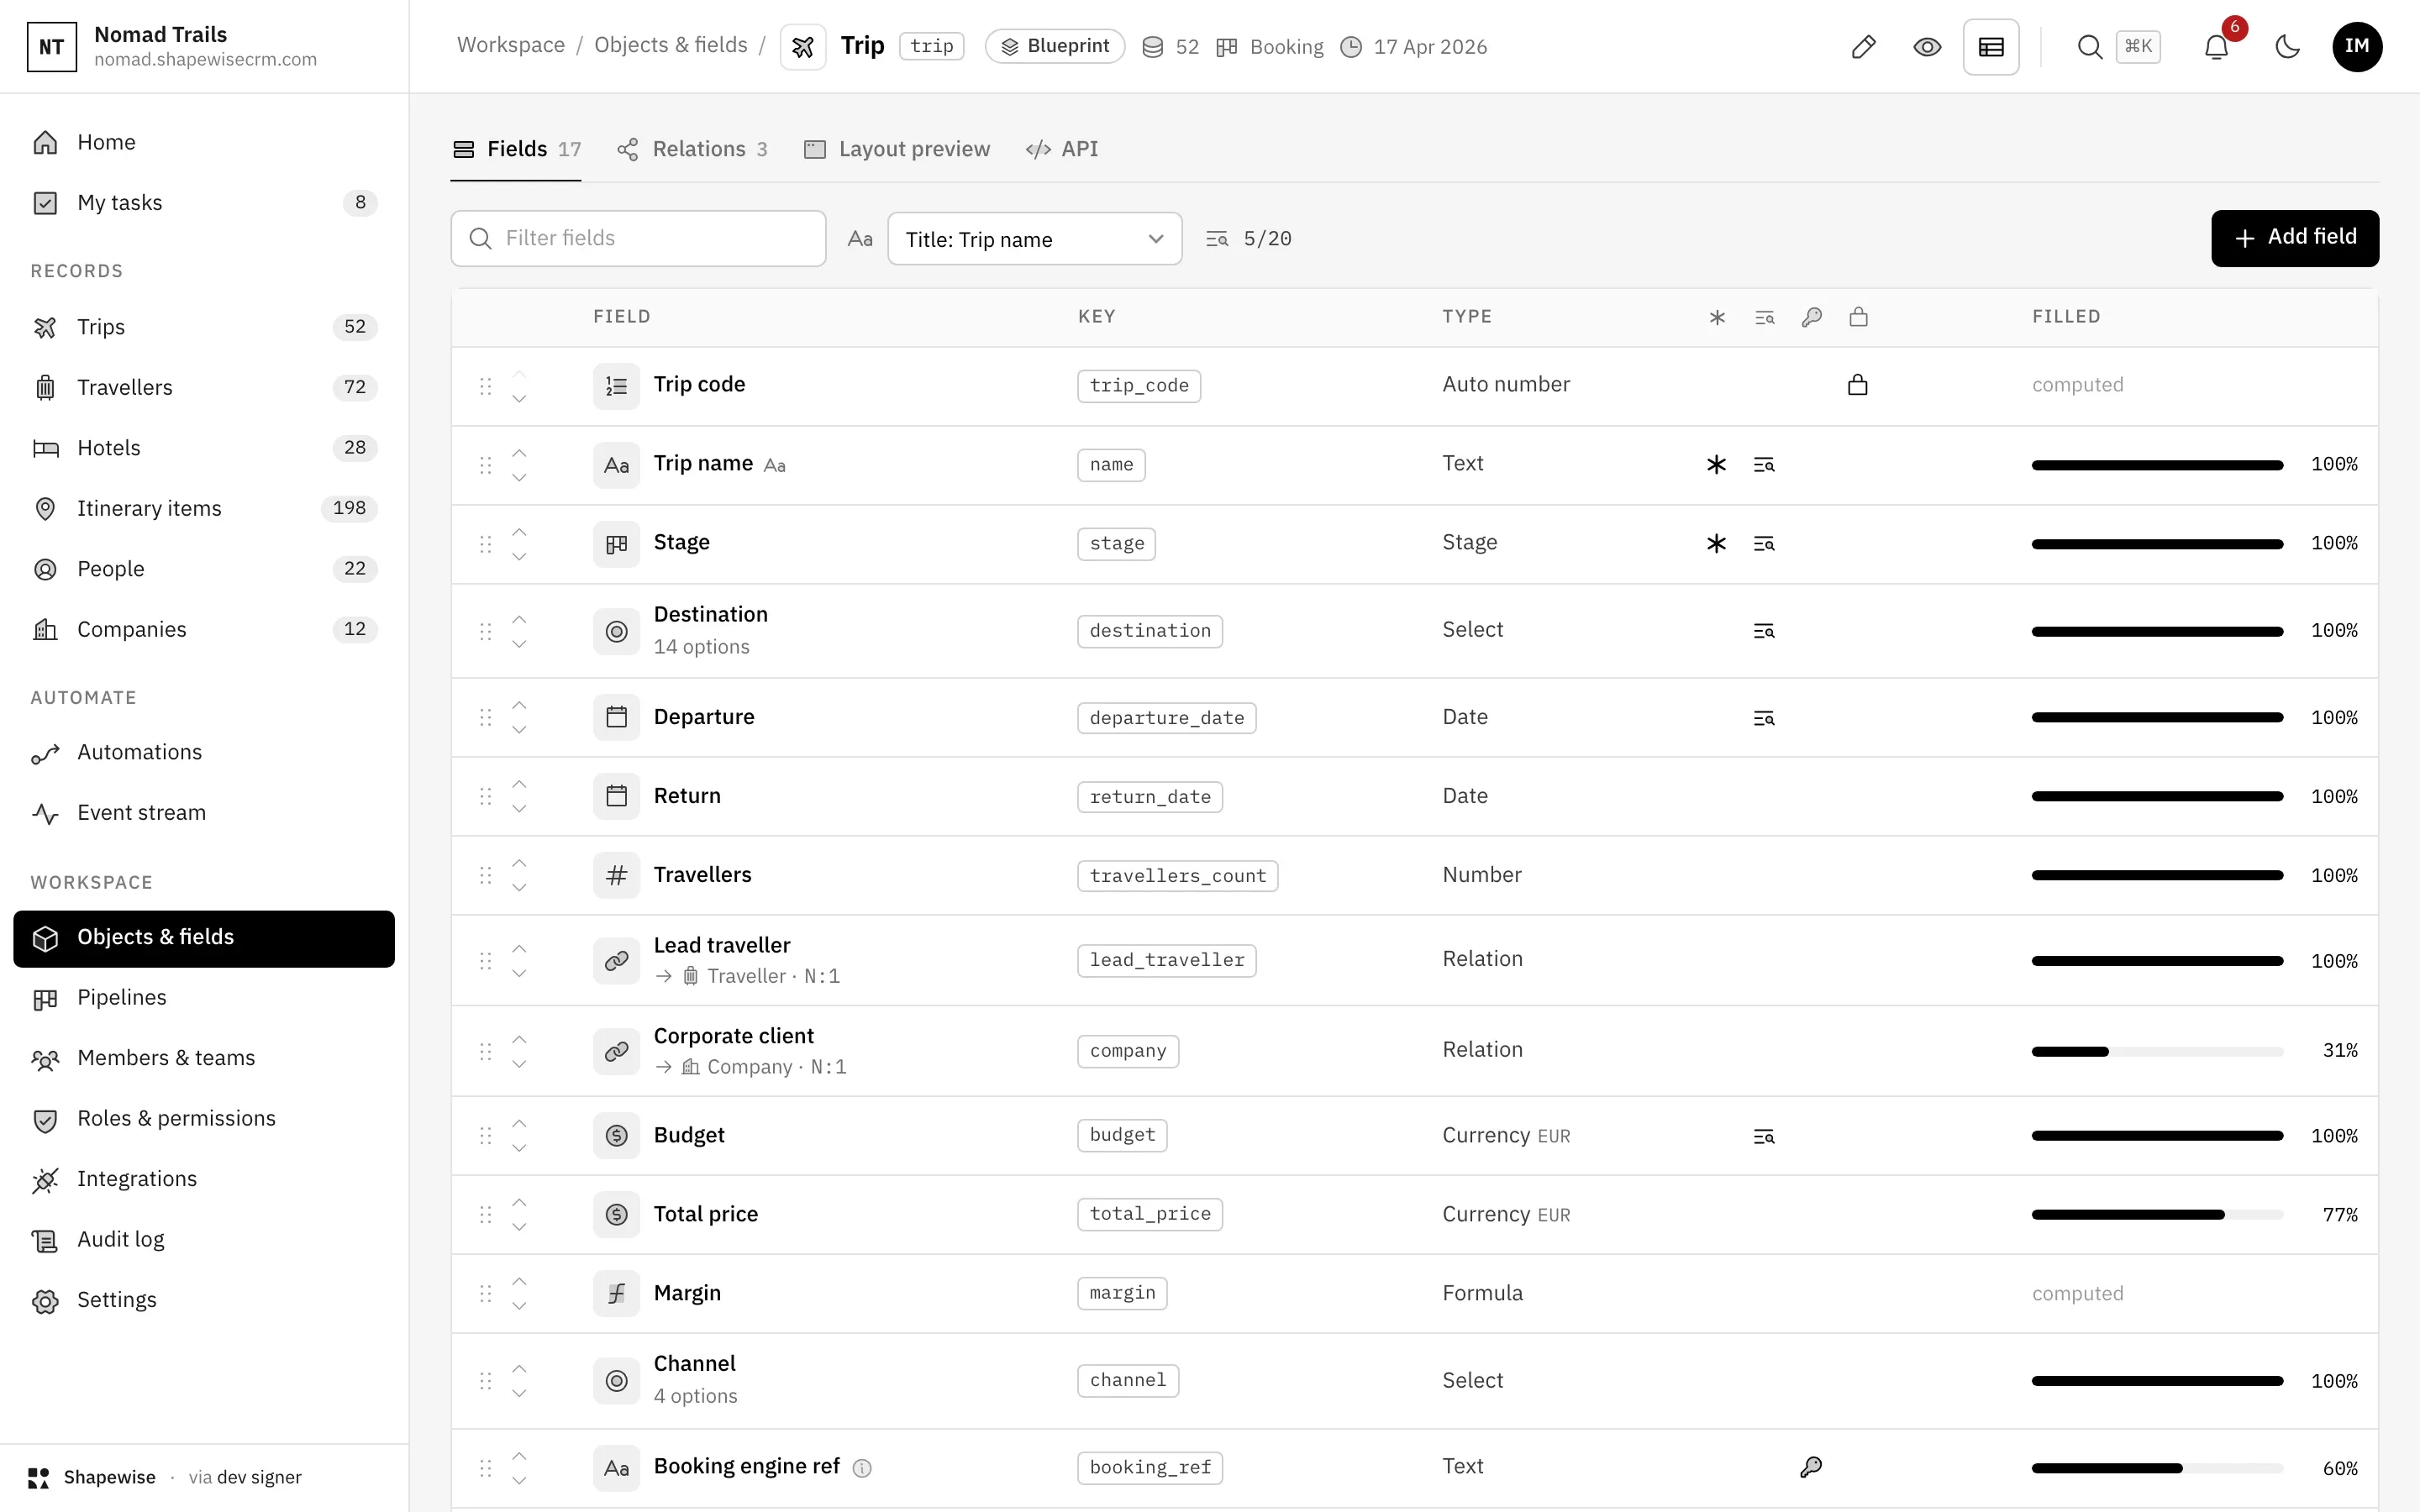Click the Blueprint badge
This screenshot has width=2420, height=1512.
click(1055, 46)
